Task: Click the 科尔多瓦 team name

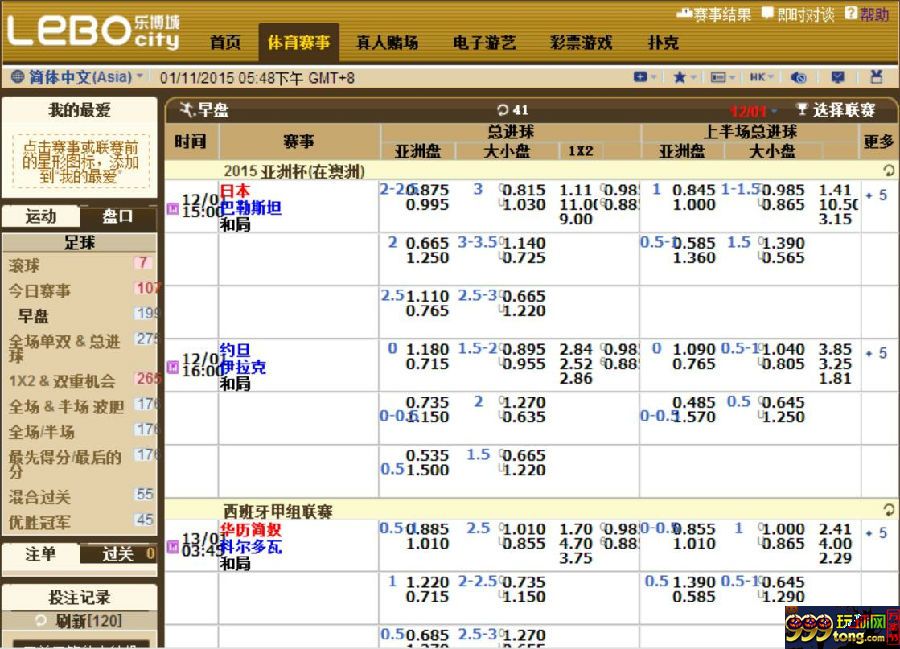Action: [x=251, y=546]
